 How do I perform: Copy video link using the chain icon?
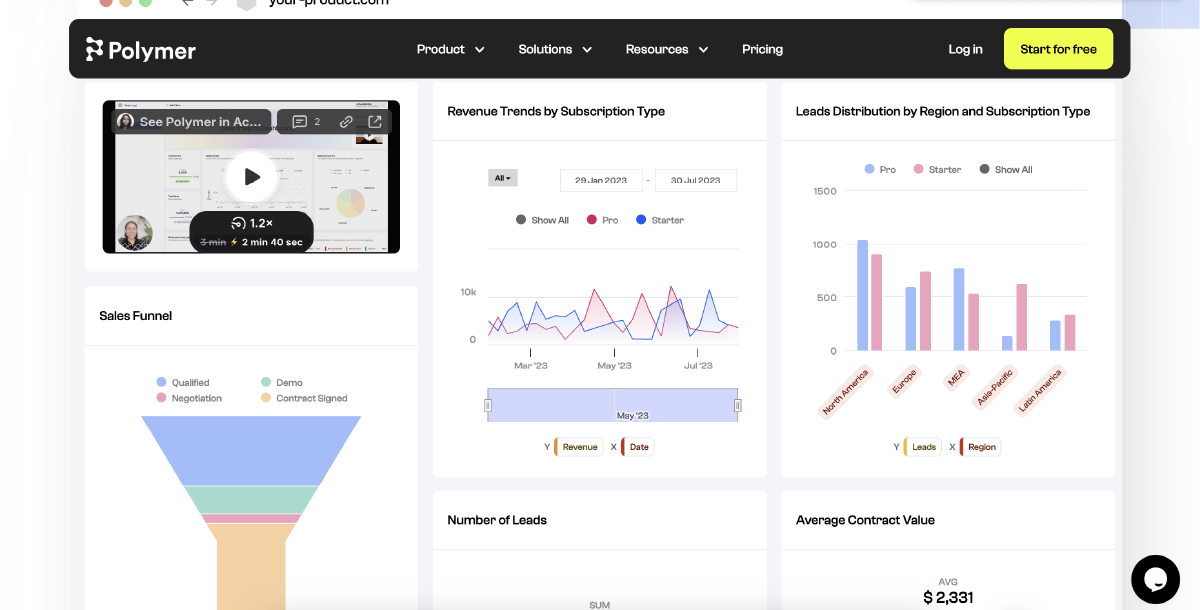coord(346,122)
